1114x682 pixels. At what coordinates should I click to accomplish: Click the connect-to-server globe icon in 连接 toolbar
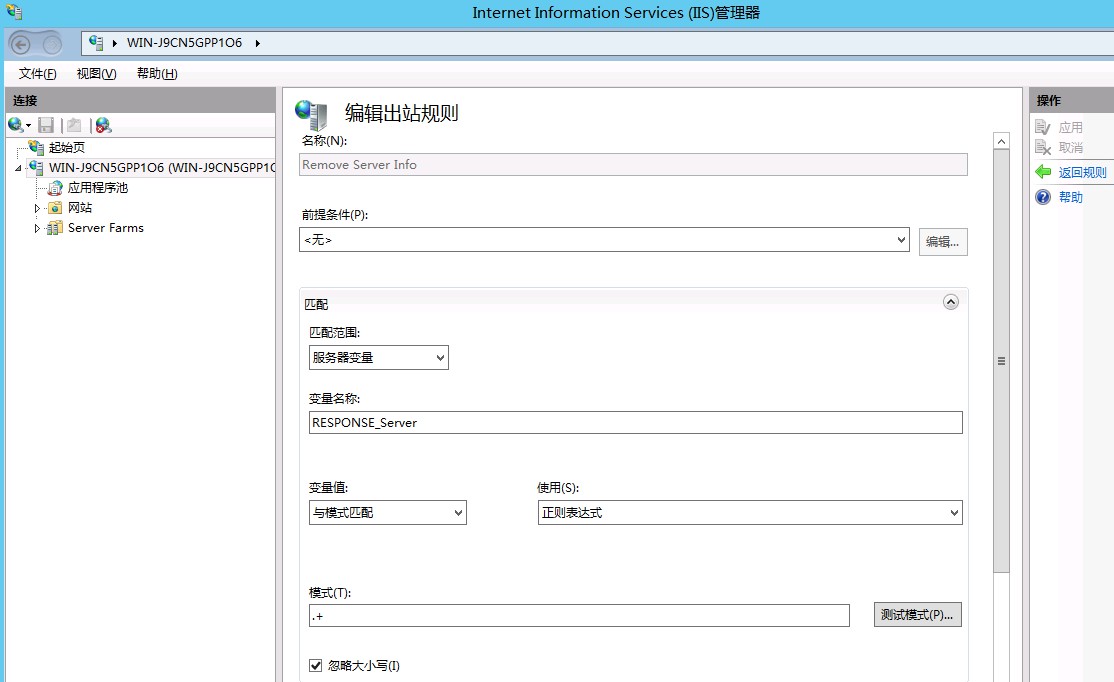tap(16, 125)
